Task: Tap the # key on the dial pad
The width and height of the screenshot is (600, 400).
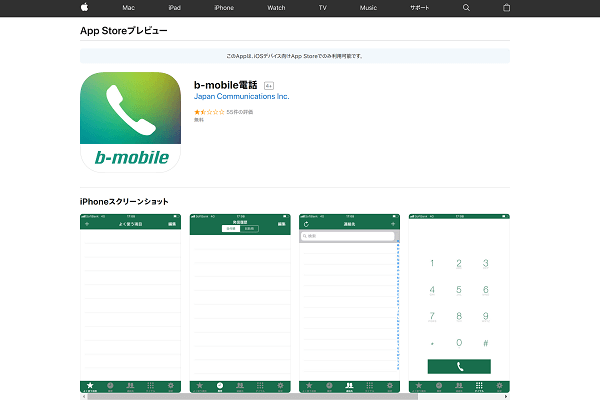Action: 486,343
